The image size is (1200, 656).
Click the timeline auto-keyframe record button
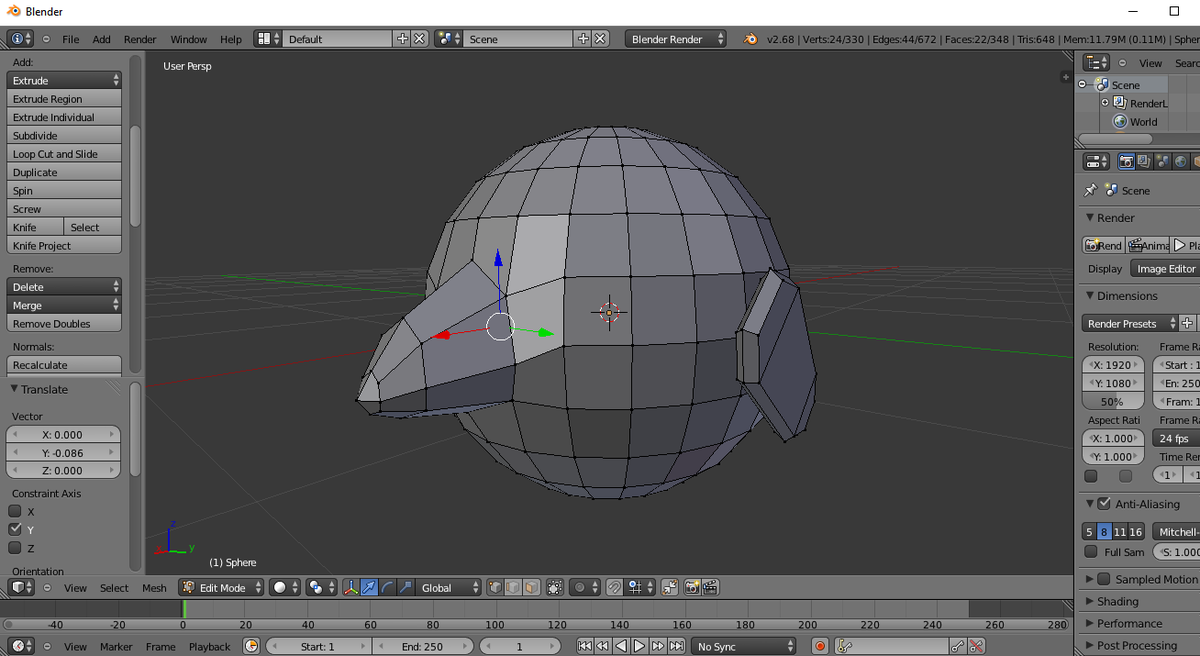[820, 646]
